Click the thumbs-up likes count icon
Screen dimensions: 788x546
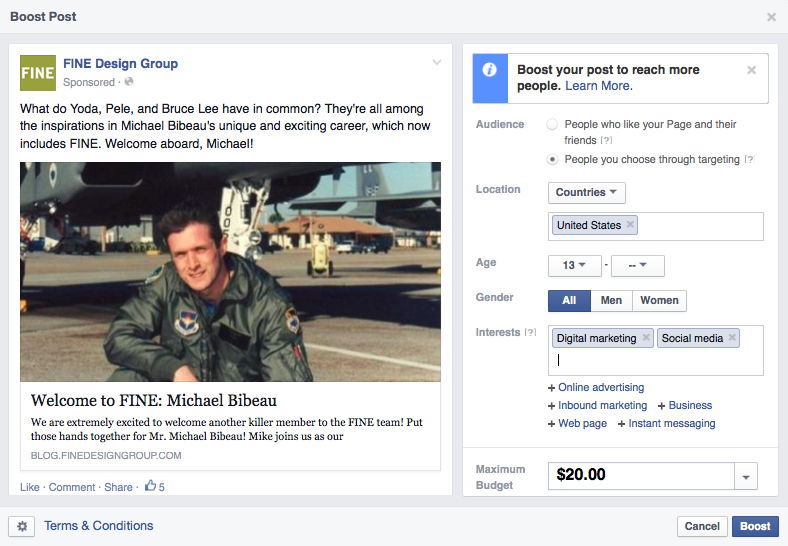pos(150,485)
